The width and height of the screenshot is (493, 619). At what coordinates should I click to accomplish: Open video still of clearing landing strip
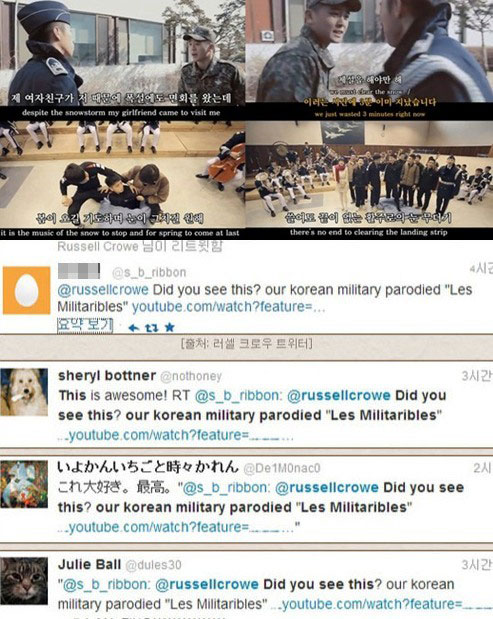pos(369,180)
